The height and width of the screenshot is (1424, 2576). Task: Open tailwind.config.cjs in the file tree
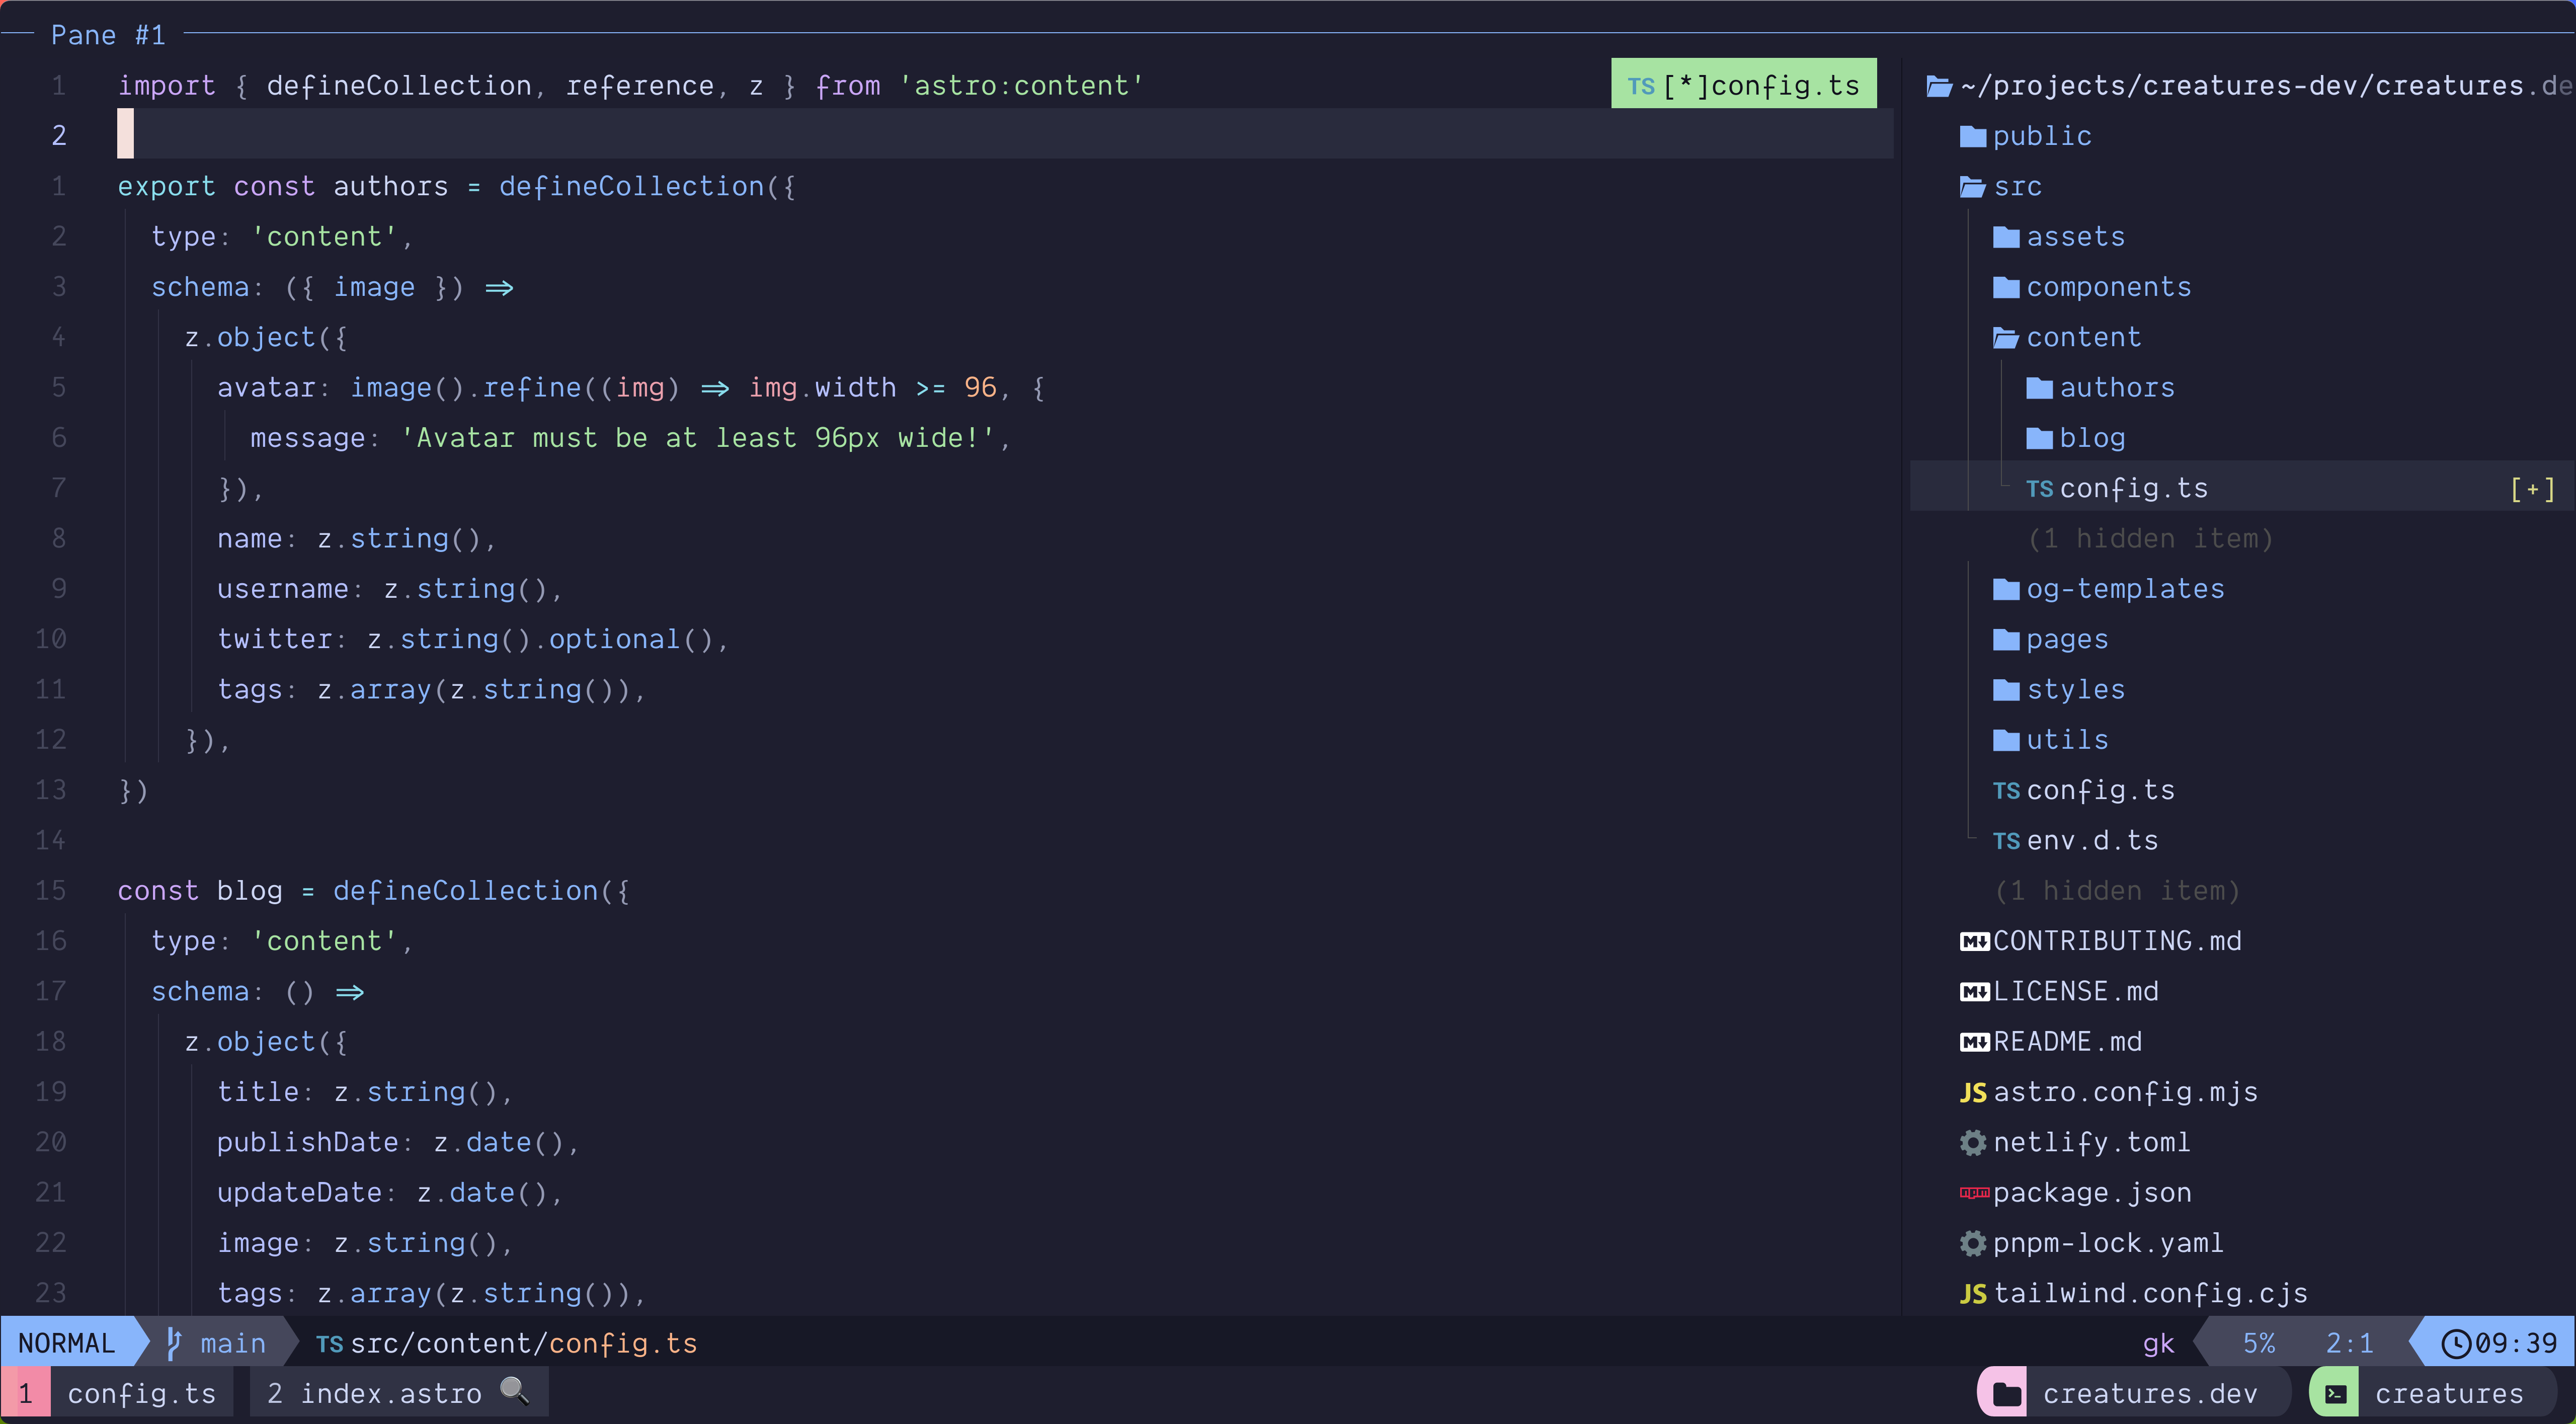[2150, 1293]
